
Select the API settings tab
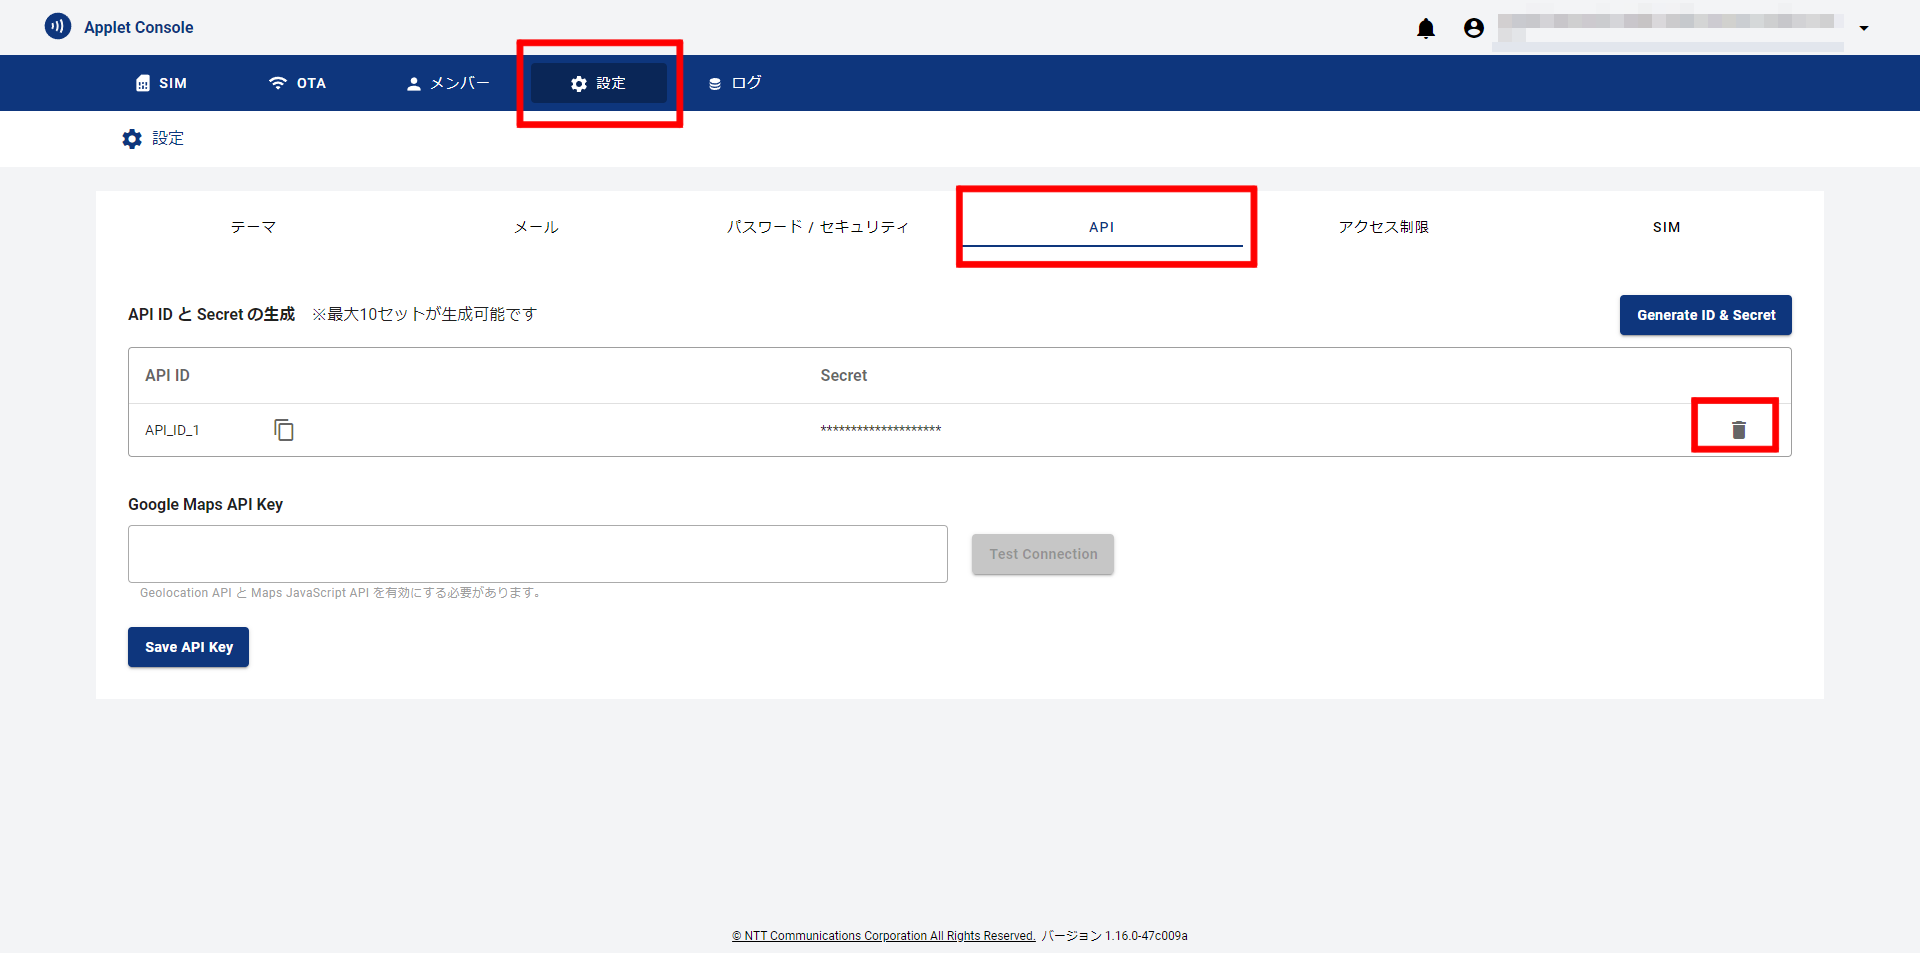coord(1101,227)
